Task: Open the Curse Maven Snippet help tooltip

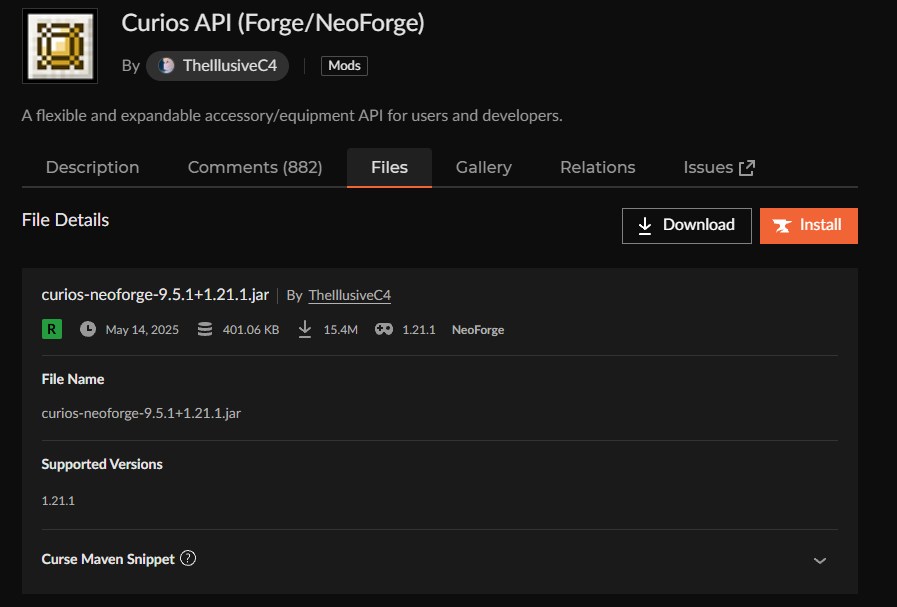Action: pos(188,559)
